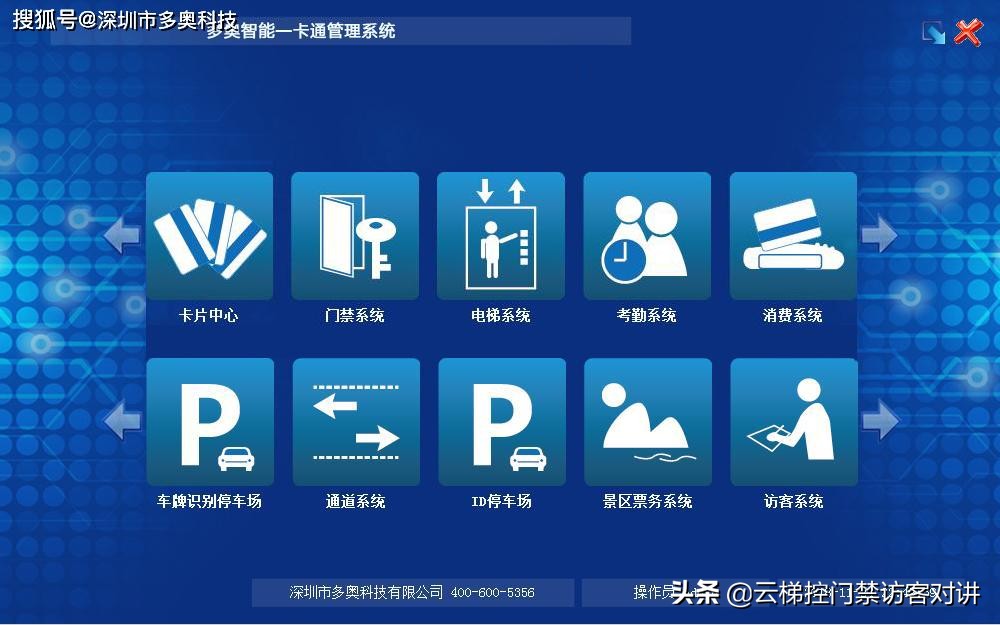Open the ID停车场 parking module
This screenshot has width=1000, height=625.
500,421
